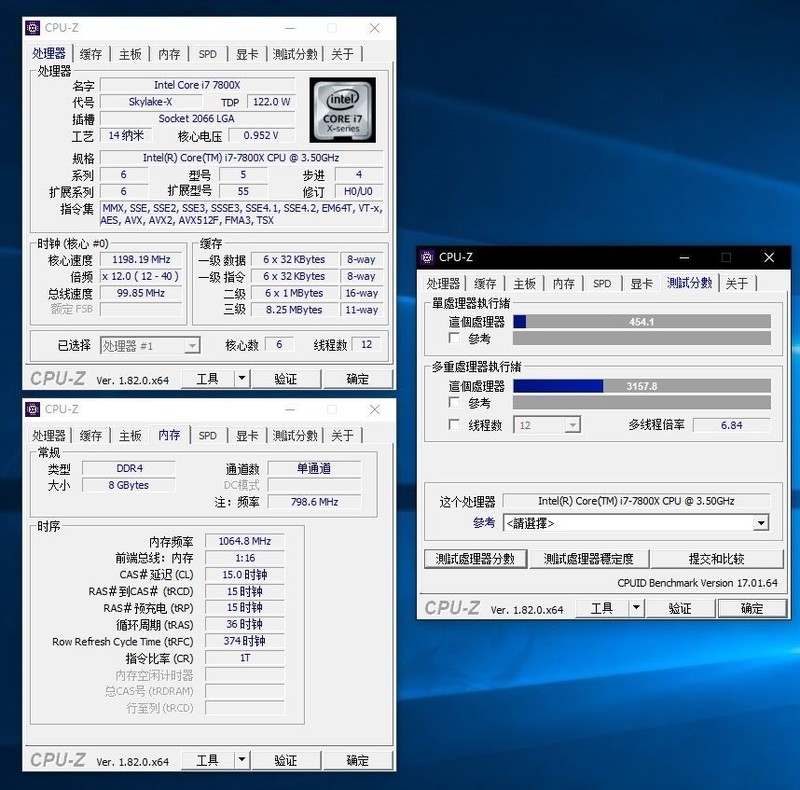Switch to 处理器 tab in memory window
The width and height of the screenshot is (800, 790).
point(49,435)
